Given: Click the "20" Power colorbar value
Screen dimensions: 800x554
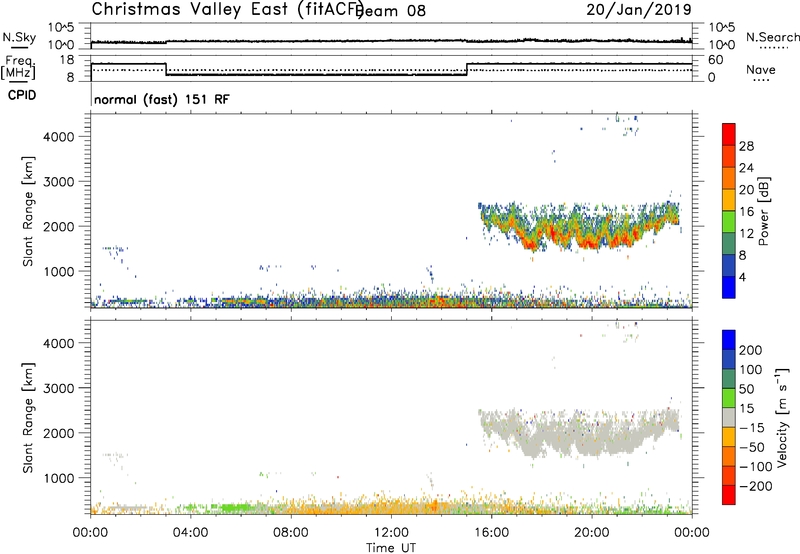Looking at the screenshot, I should pos(746,190).
